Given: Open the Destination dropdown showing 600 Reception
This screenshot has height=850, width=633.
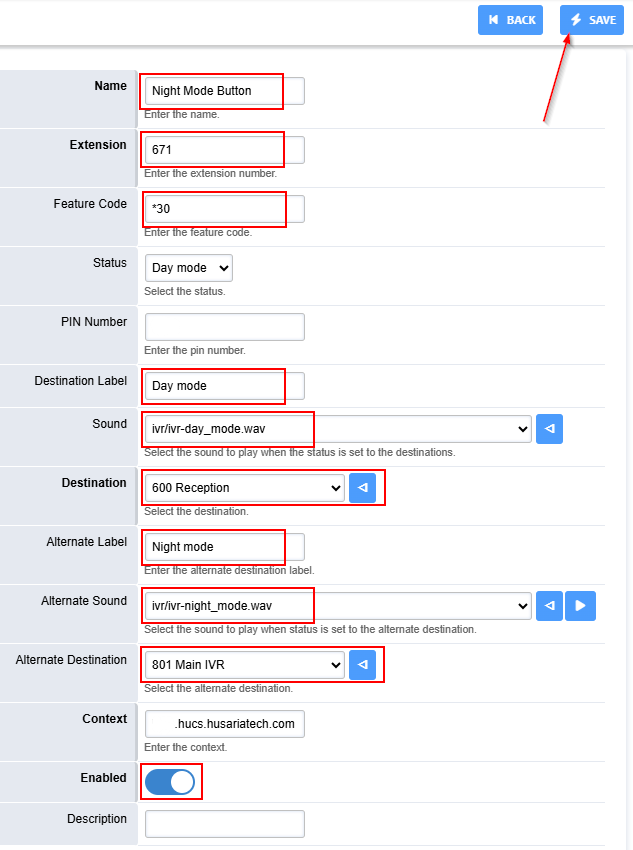Looking at the screenshot, I should [x=244, y=488].
